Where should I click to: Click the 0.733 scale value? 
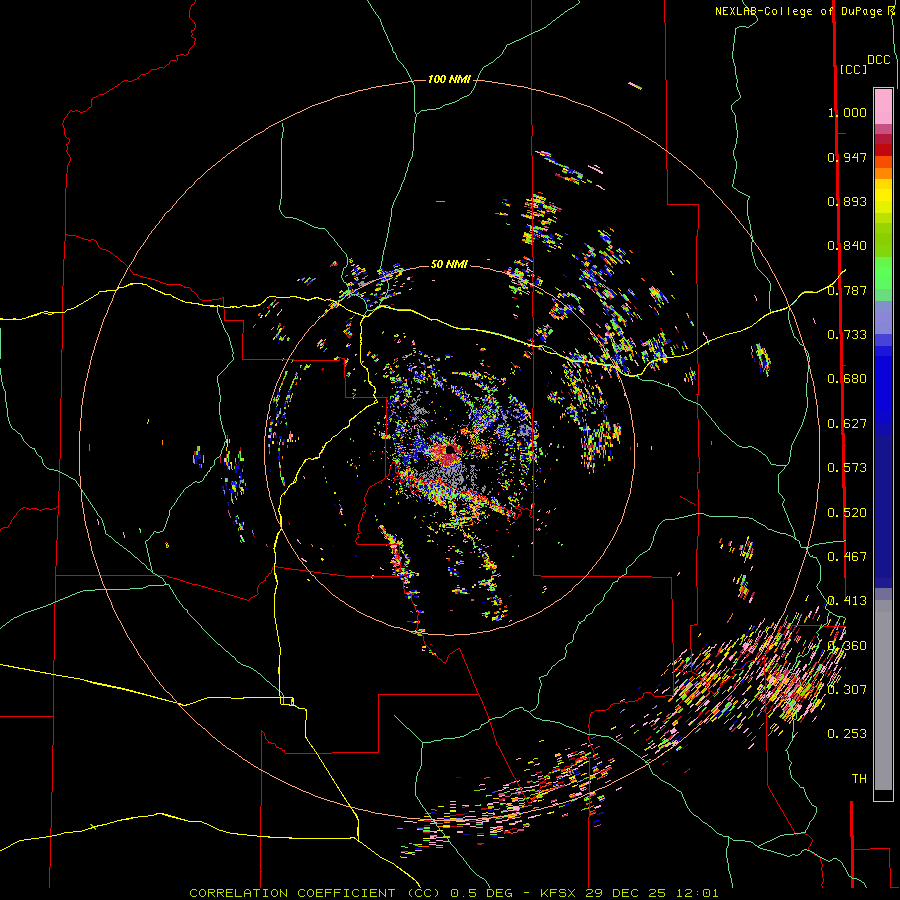(847, 335)
